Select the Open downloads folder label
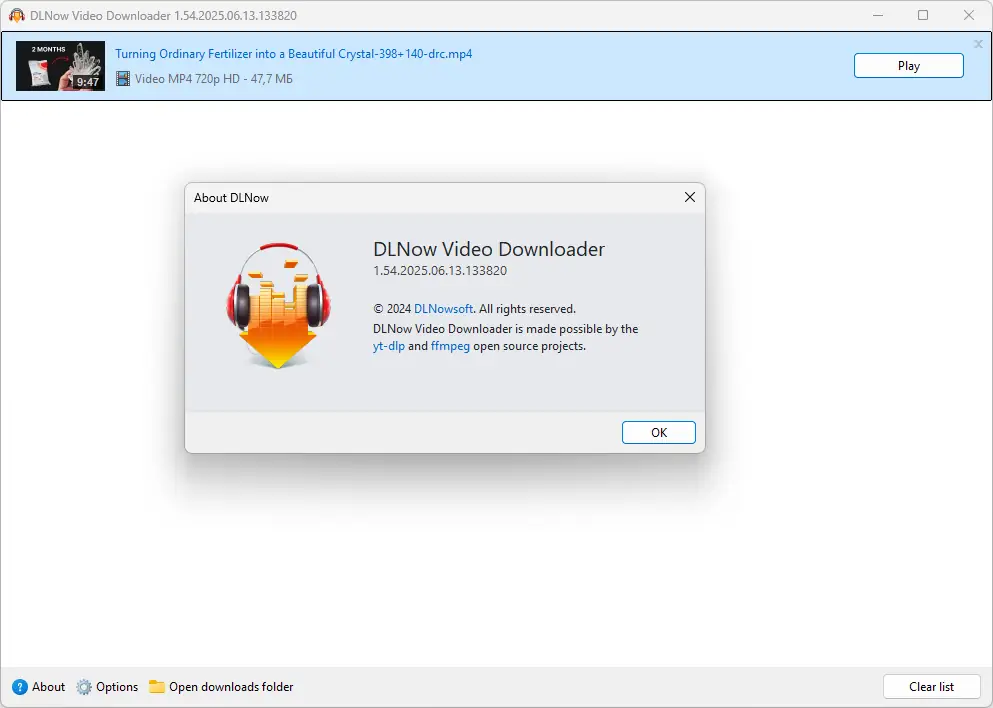This screenshot has width=993, height=708. point(231,687)
